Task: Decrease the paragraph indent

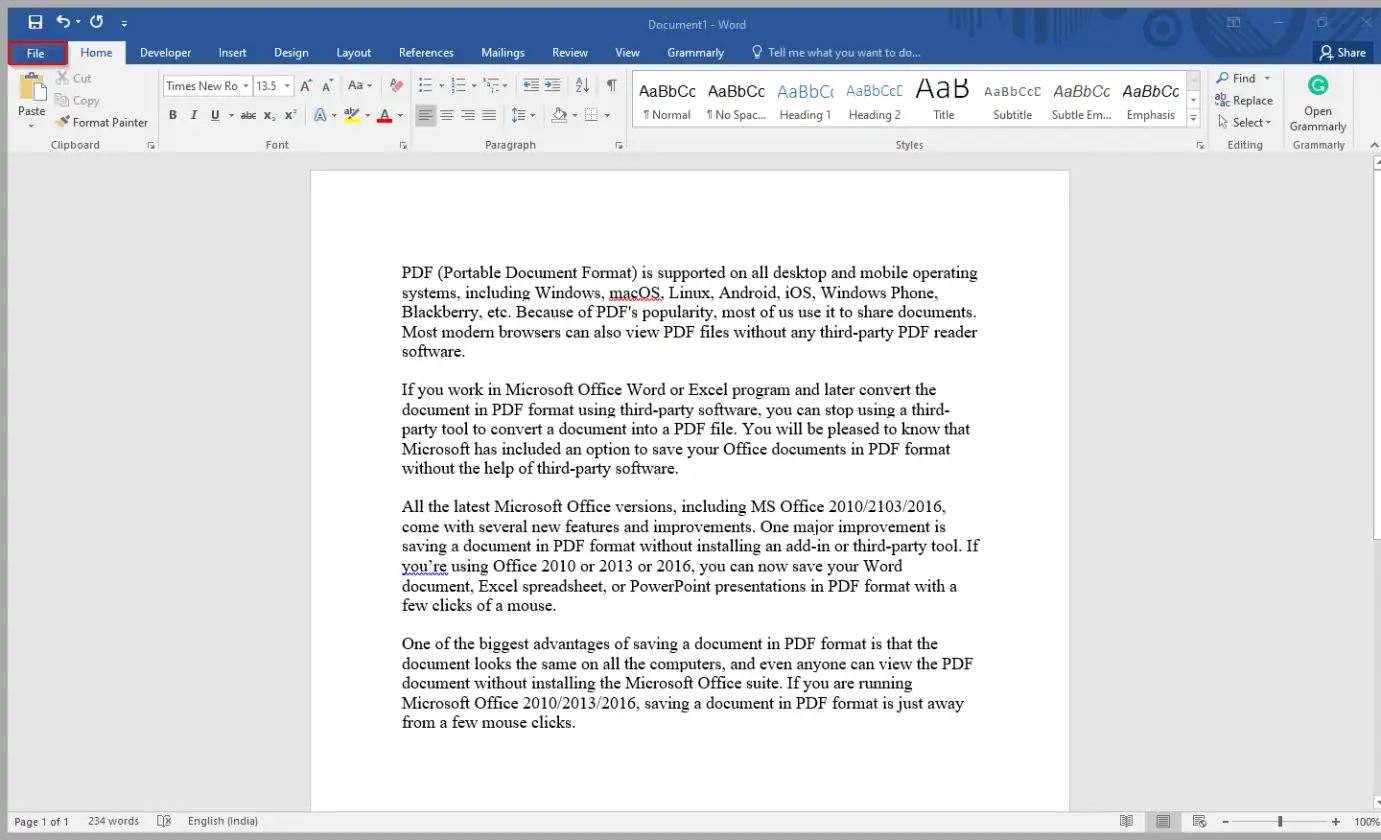Action: point(531,86)
